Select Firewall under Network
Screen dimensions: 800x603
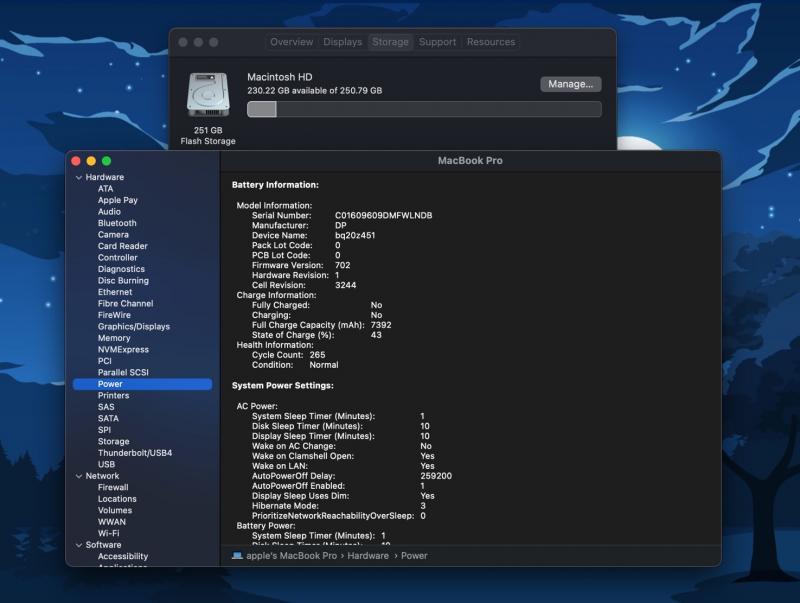tap(113, 487)
